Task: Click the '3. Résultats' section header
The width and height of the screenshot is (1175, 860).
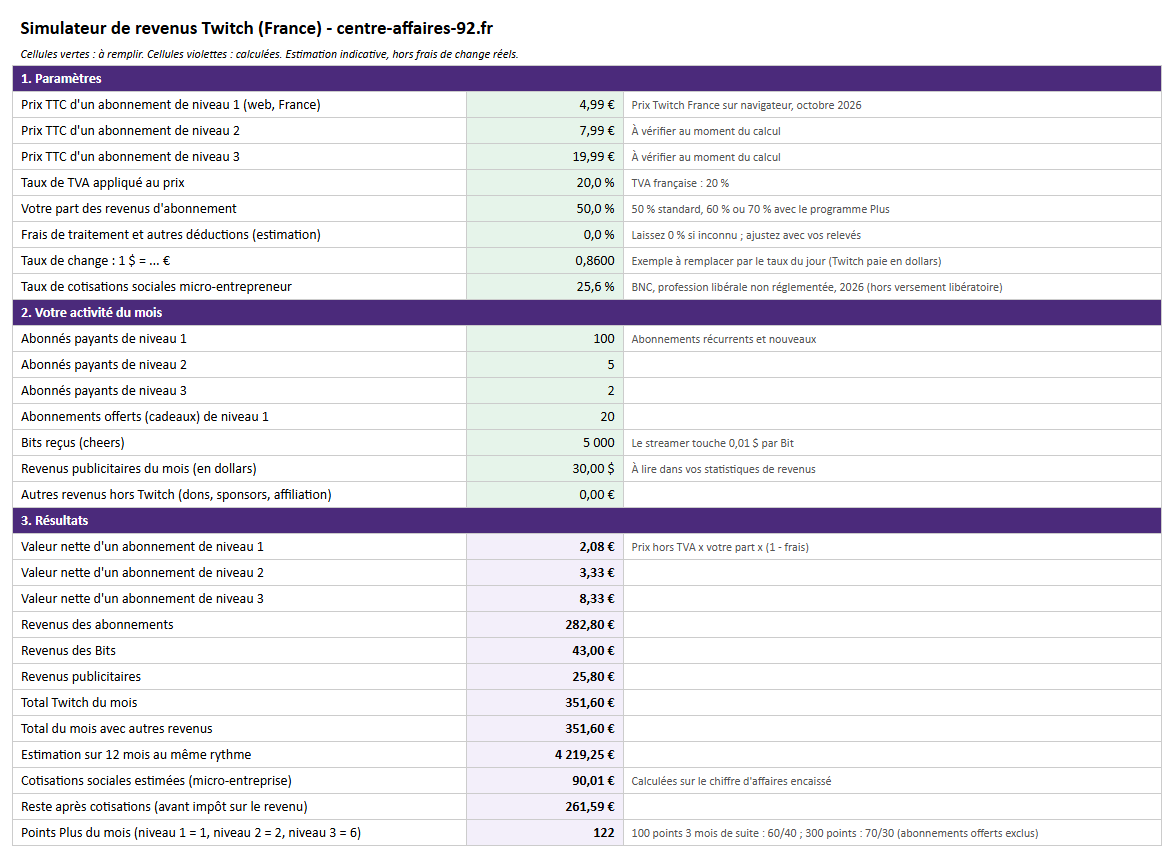Action: click(x=587, y=521)
